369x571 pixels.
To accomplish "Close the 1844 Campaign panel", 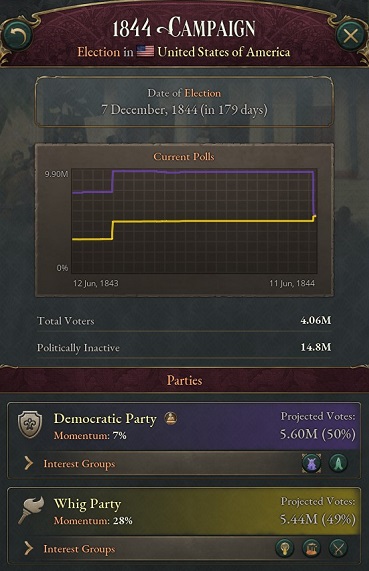I will [x=350, y=36].
